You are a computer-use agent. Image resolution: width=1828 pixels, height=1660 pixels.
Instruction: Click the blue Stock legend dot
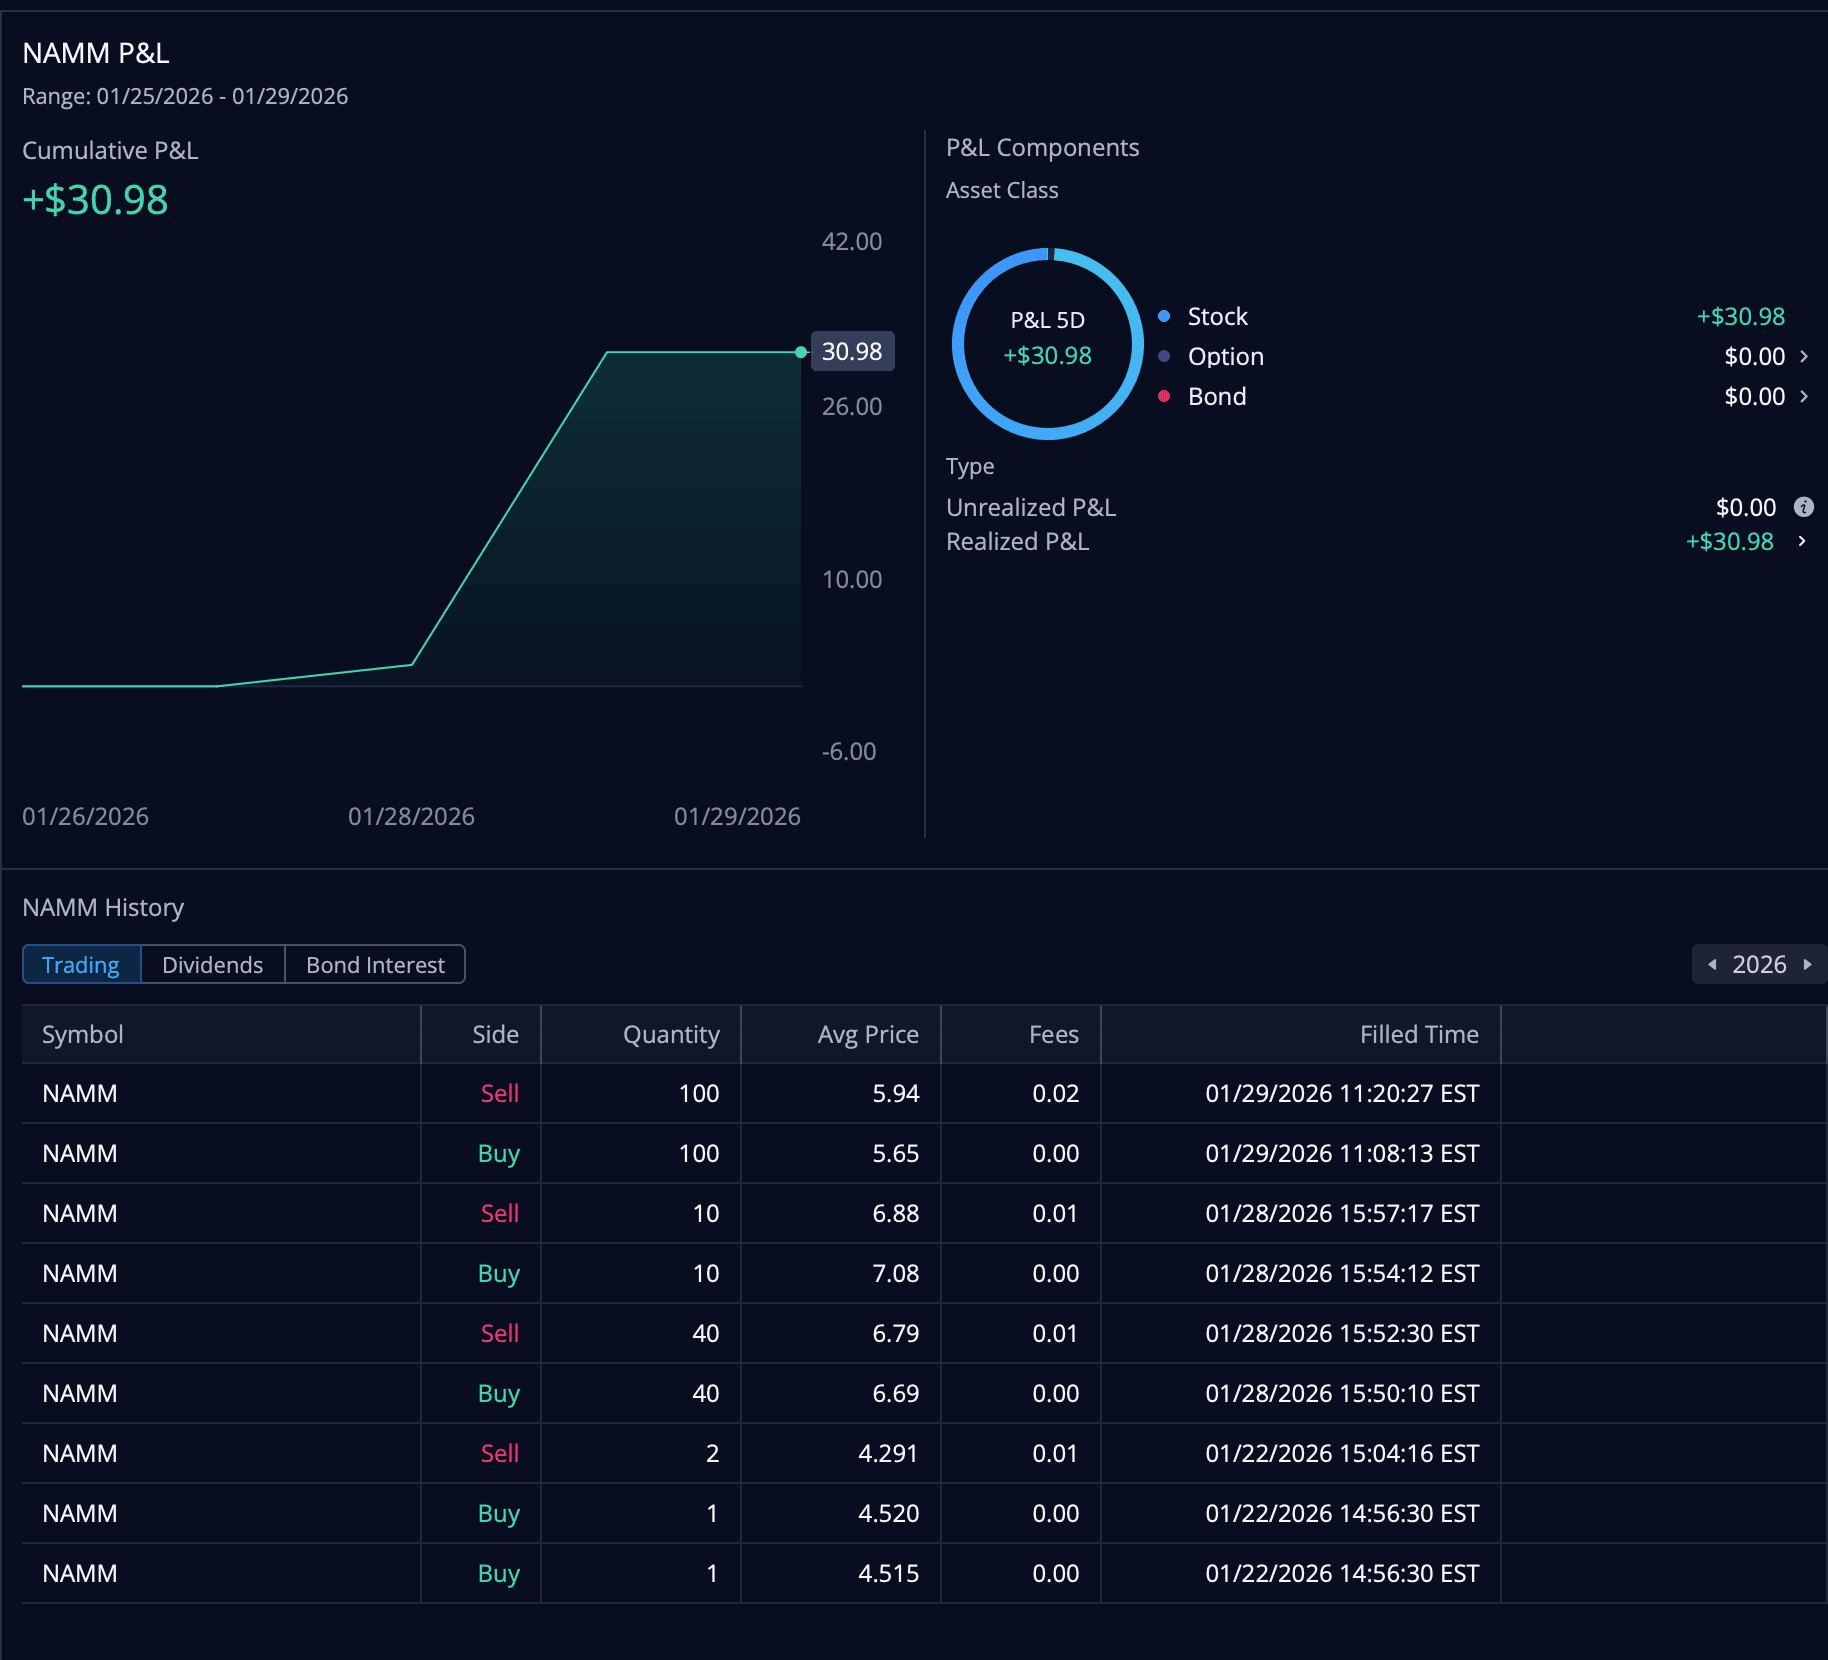[1164, 317]
